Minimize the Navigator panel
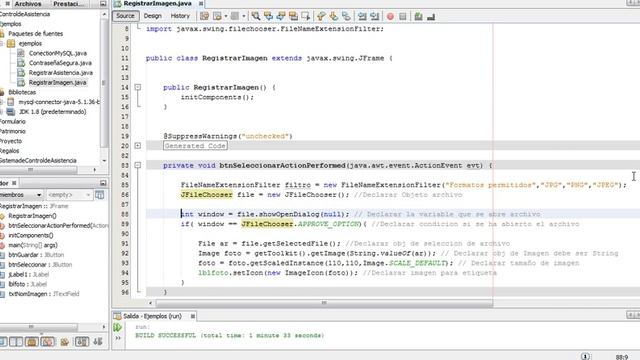Viewport: 640px width, 360px height. [103, 183]
